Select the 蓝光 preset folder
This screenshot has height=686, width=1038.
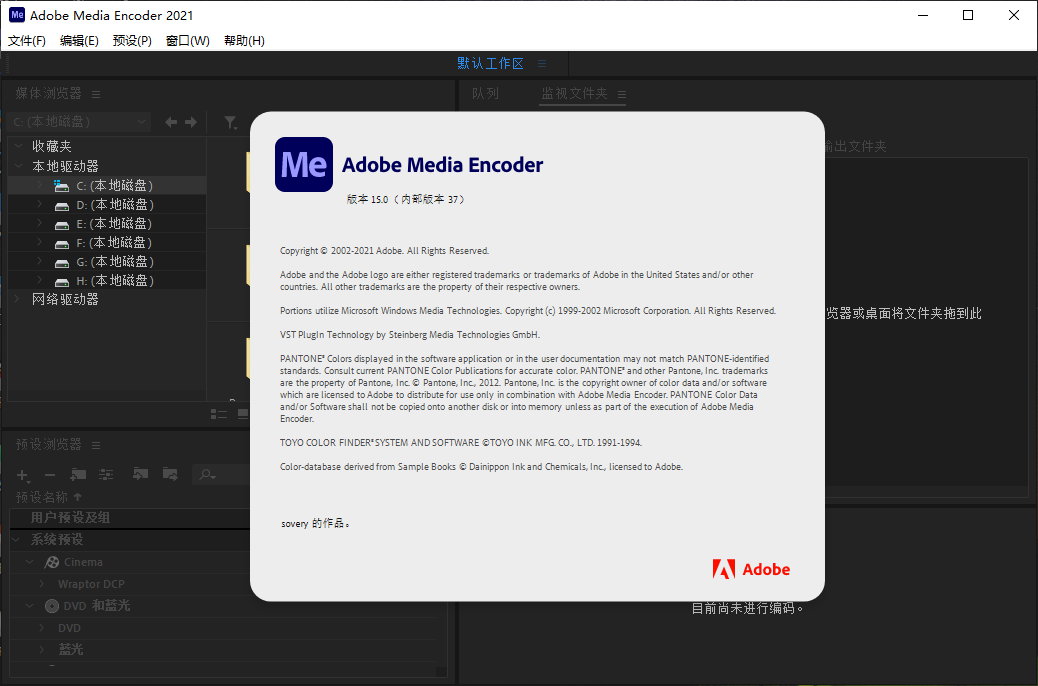[x=70, y=650]
